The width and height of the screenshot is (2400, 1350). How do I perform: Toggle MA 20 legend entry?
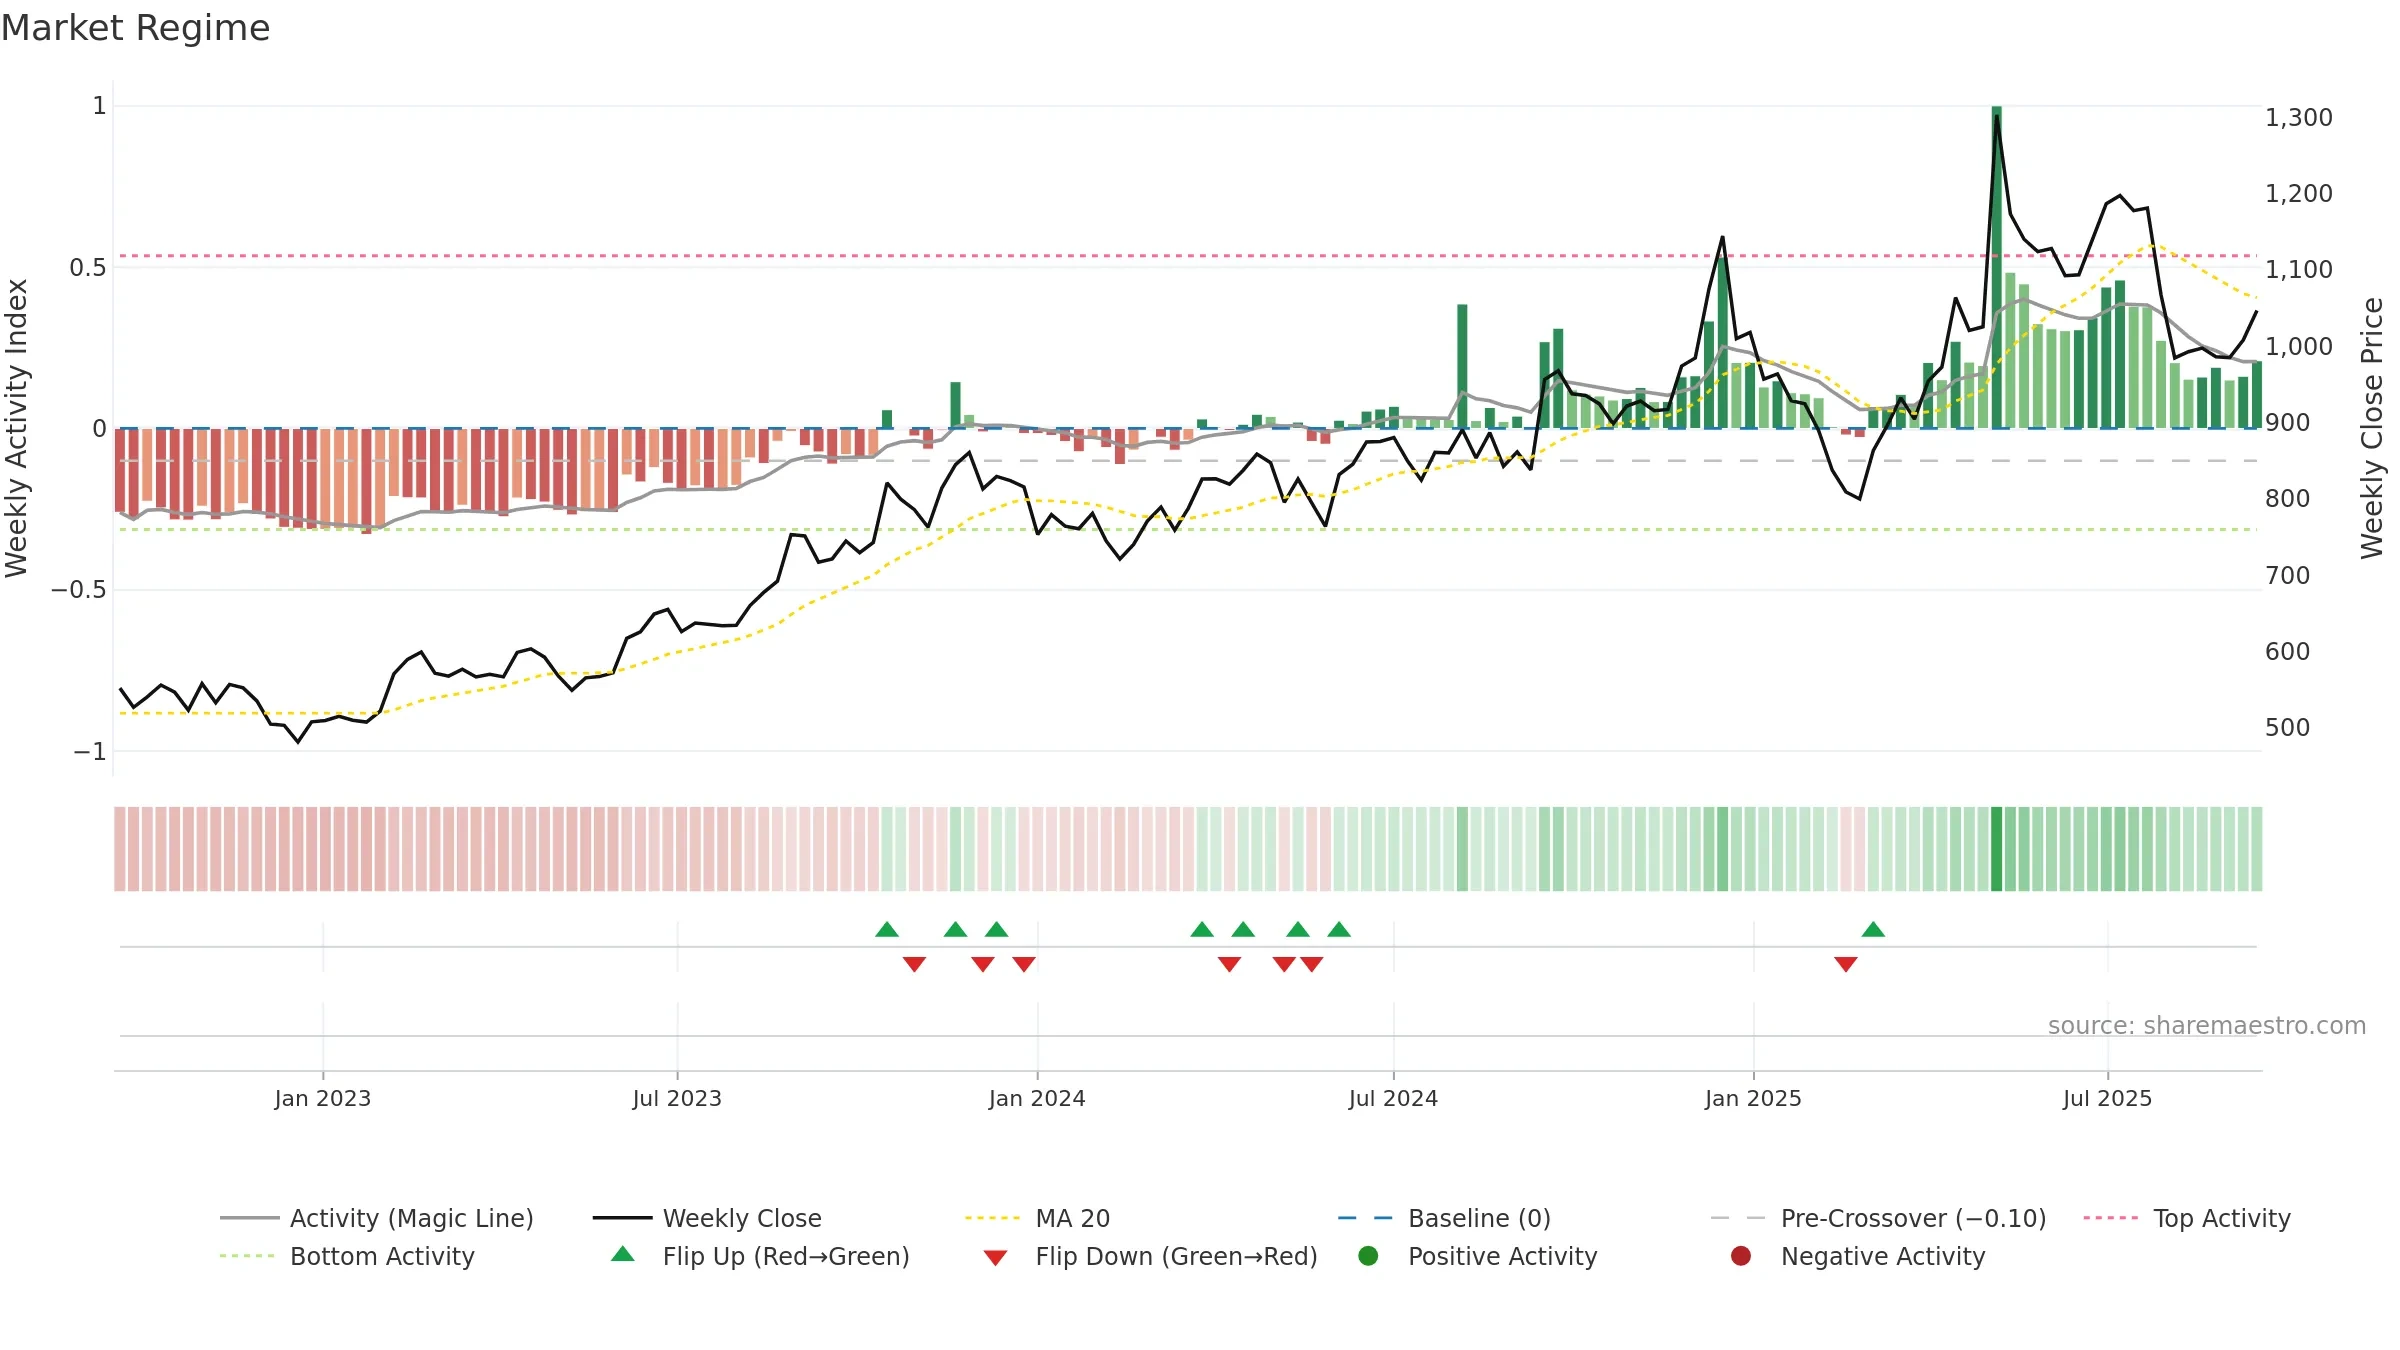(x=1037, y=1218)
